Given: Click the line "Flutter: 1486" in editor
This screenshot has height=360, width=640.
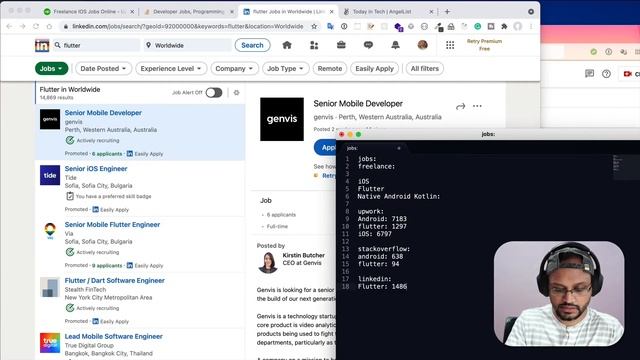Looking at the screenshot, I should tap(382, 287).
